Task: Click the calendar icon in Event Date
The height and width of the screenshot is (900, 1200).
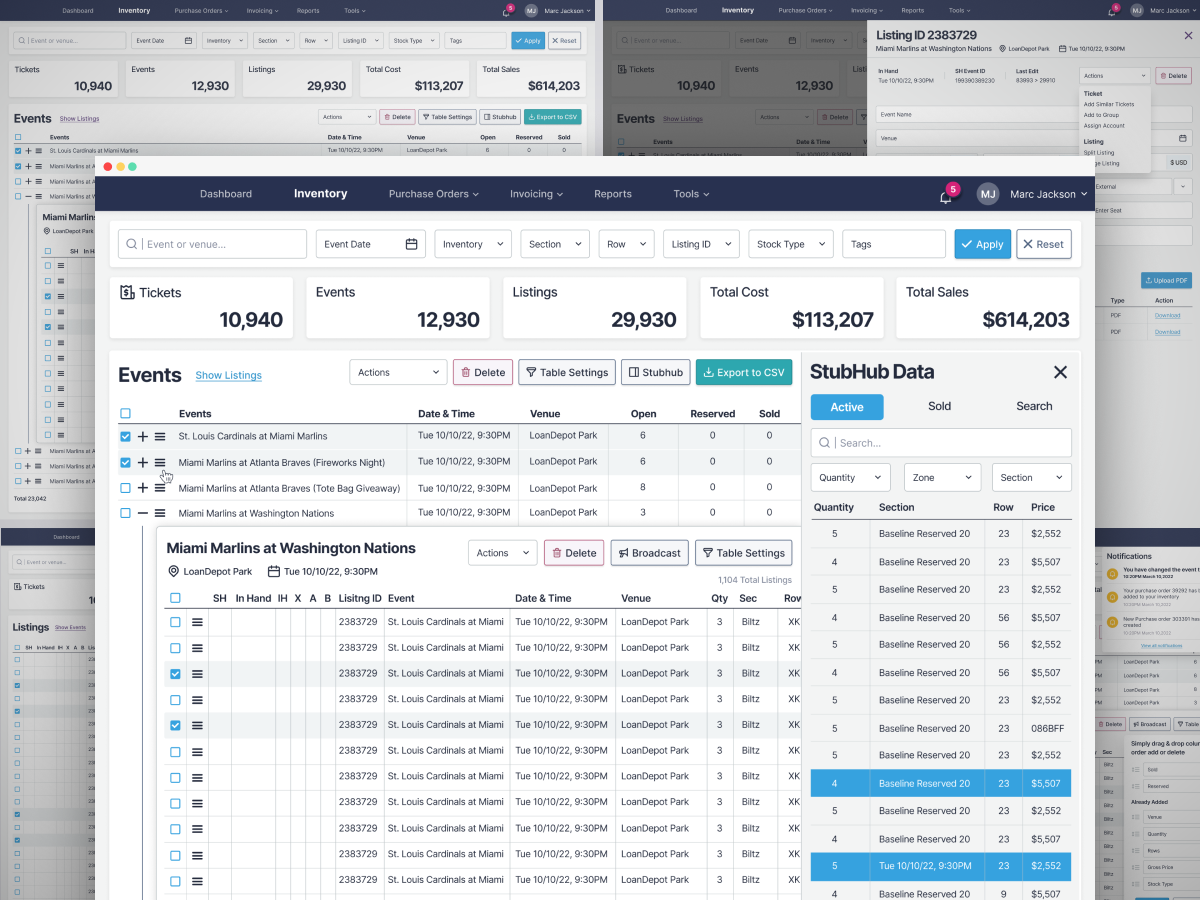Action: (411, 244)
